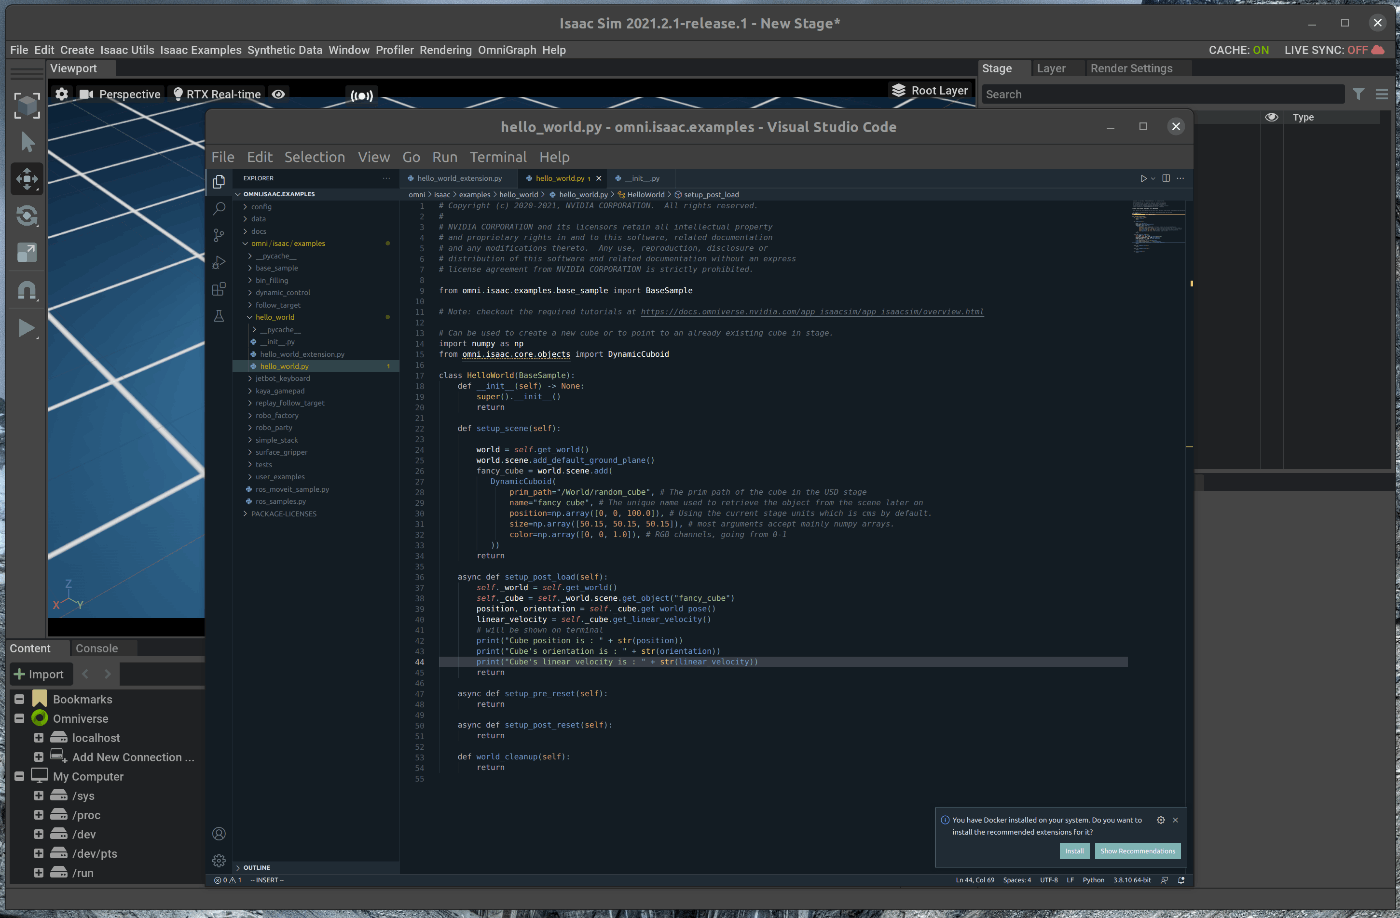Open the VS Code Extensions view
Viewport: 1400px width, 918px height.
click(219, 290)
